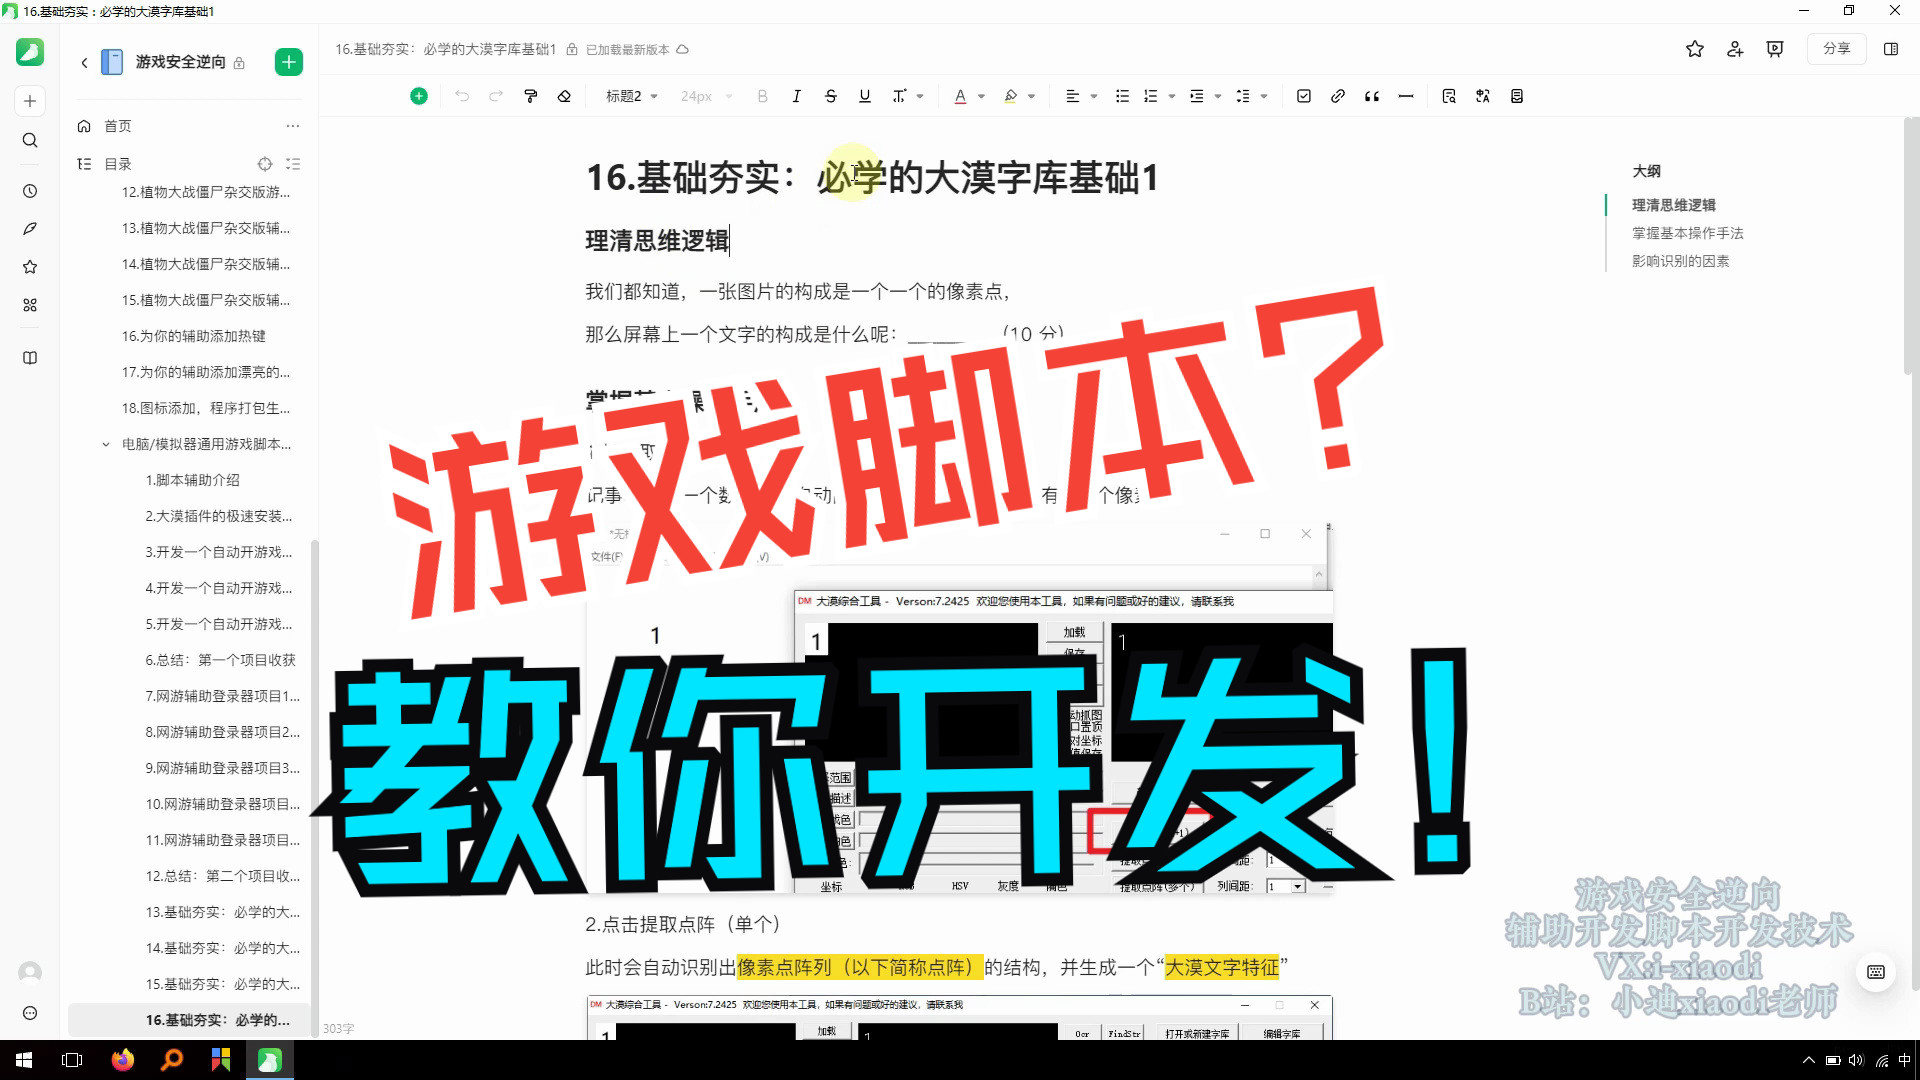Click the user avatar in the left rail
The height and width of the screenshot is (1080, 1920).
coord(30,972)
